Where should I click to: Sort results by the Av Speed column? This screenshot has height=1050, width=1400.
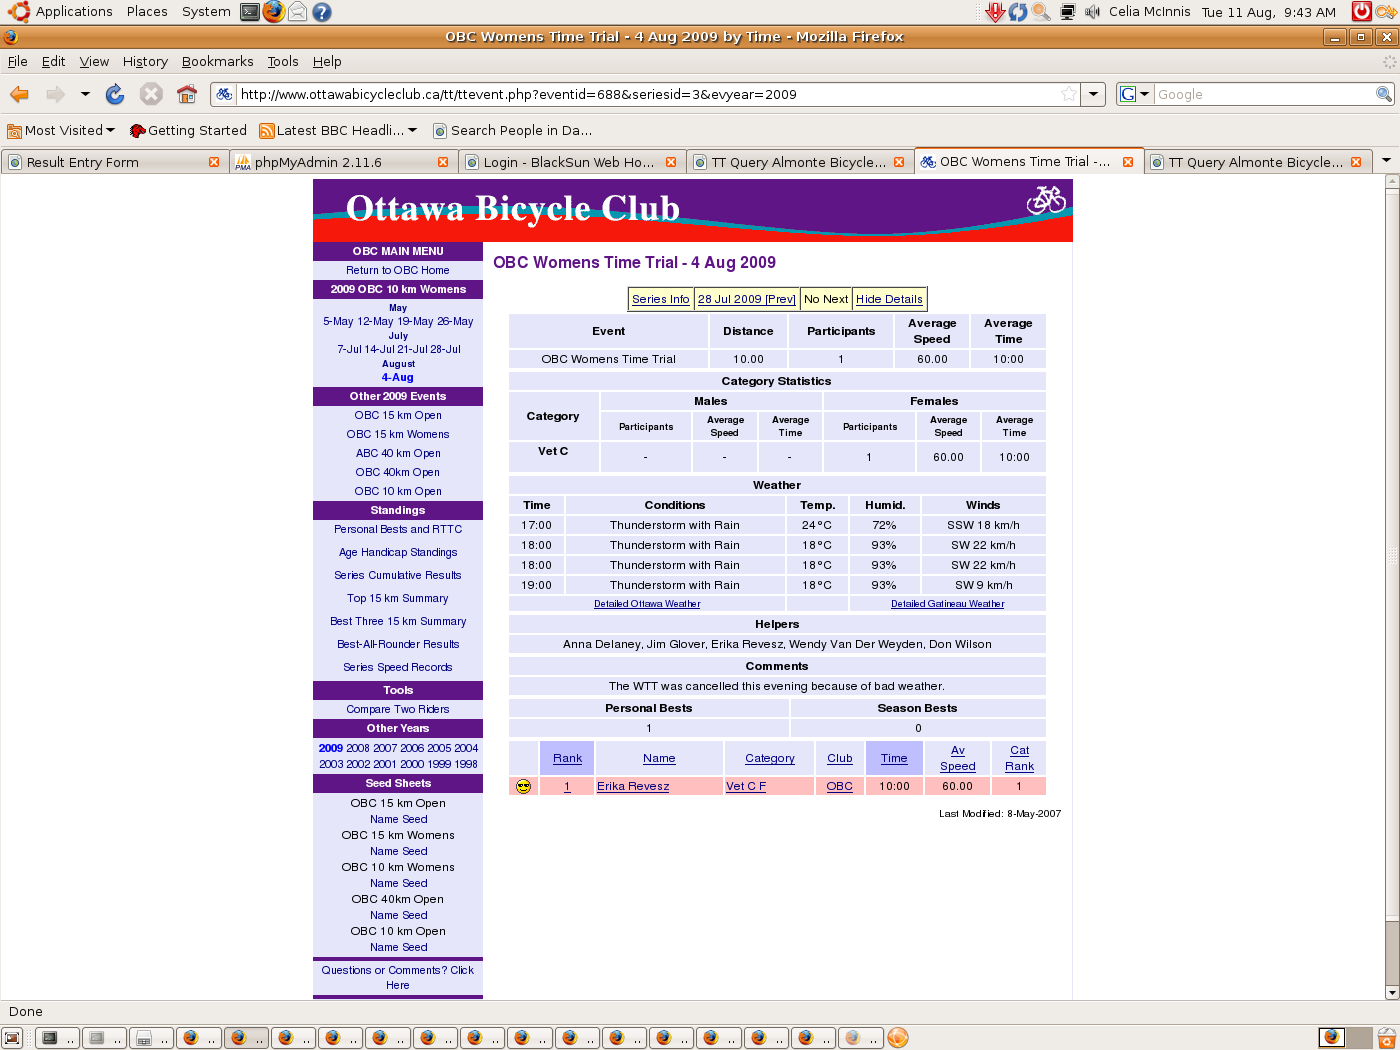[x=957, y=758]
